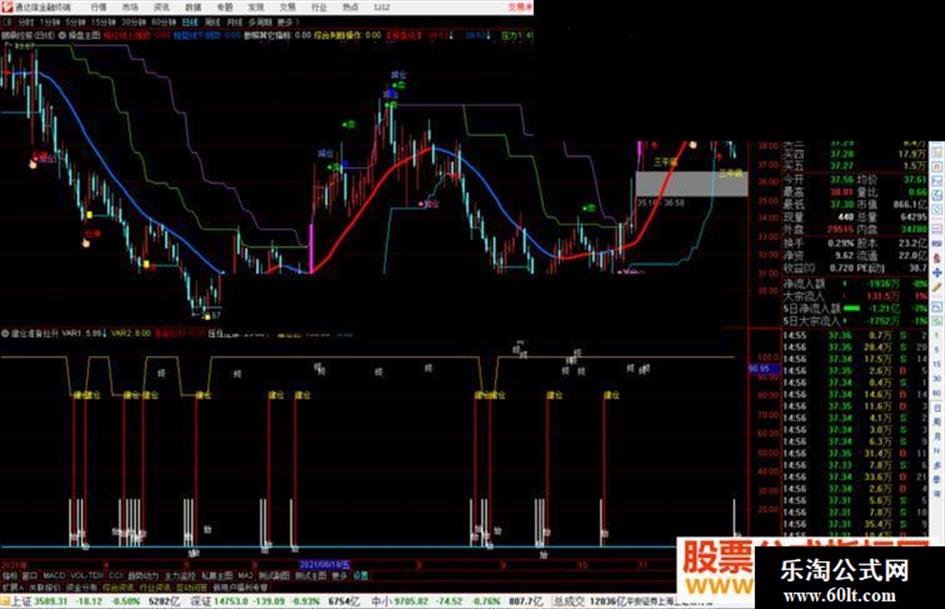Open the 市场 menu
The image size is (945, 609).
coord(130,7)
